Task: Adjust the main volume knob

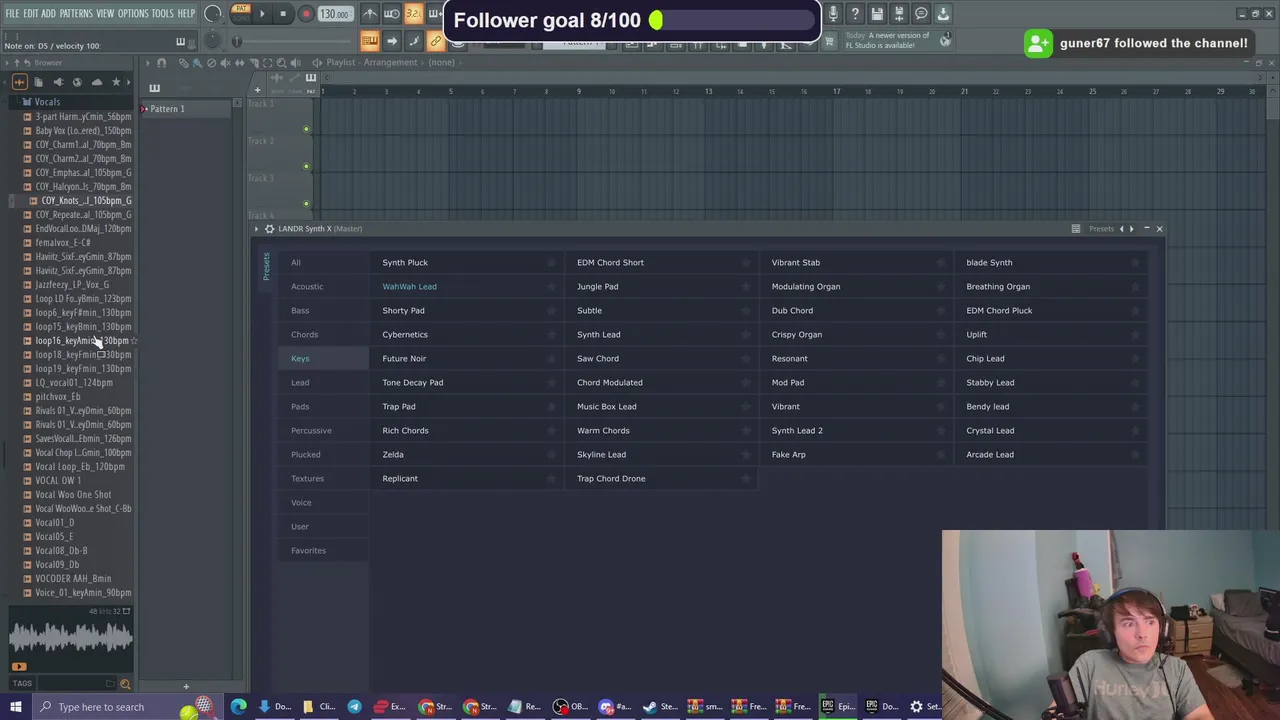Action: click(212, 14)
